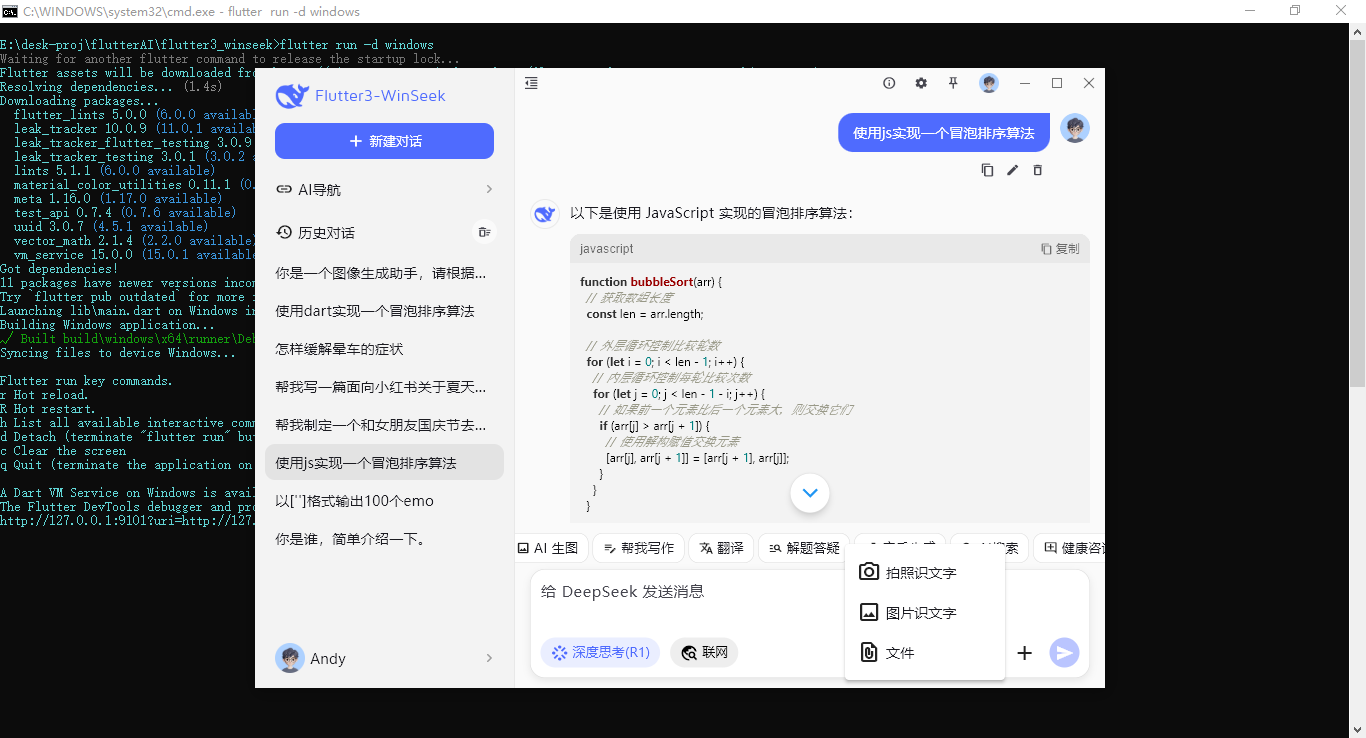
Task: Toggle 深度思考(R1) deep thinking chip
Action: pyautogui.click(x=600, y=653)
